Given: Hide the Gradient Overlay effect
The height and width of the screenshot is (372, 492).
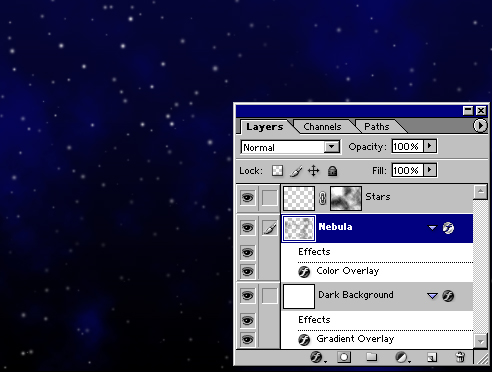Looking at the screenshot, I should pos(247,339).
